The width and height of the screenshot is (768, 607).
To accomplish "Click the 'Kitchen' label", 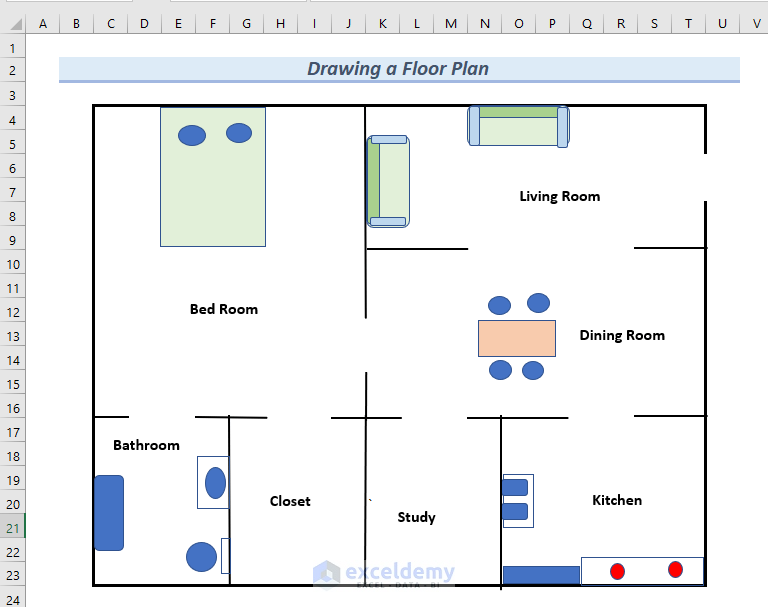I will (617, 500).
